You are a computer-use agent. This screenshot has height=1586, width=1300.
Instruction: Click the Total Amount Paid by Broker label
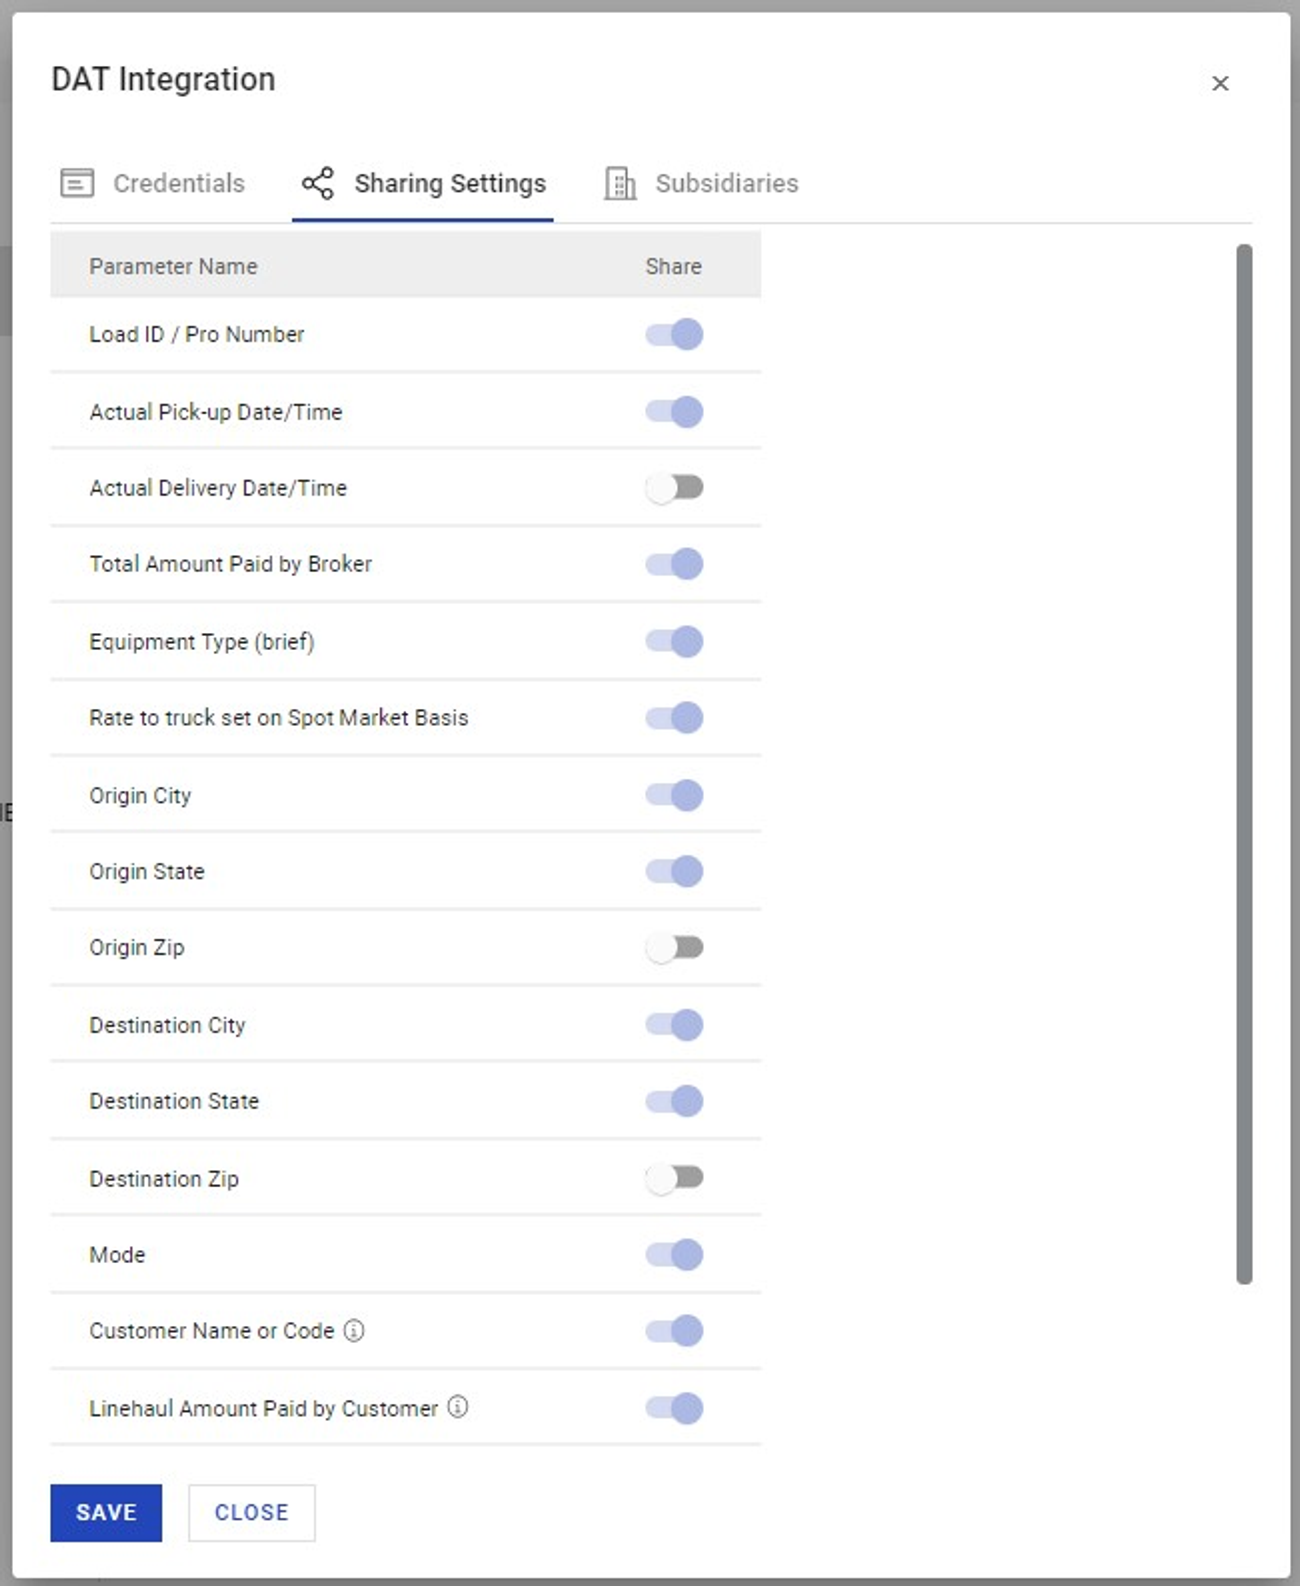tap(230, 564)
